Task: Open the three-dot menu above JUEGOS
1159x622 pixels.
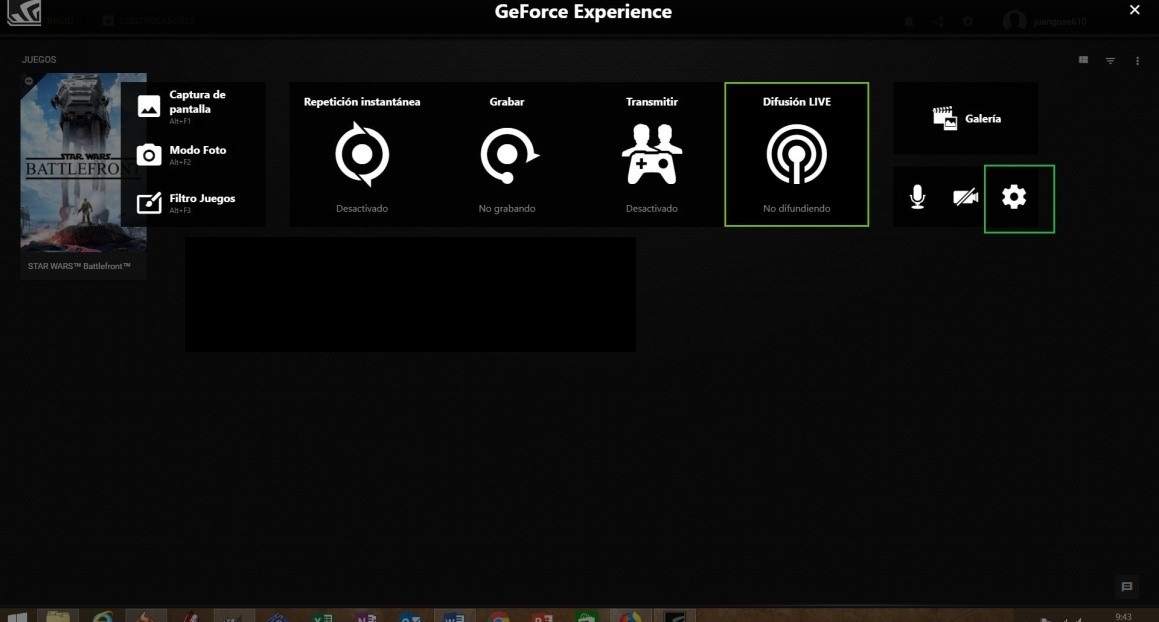Action: tap(1137, 60)
